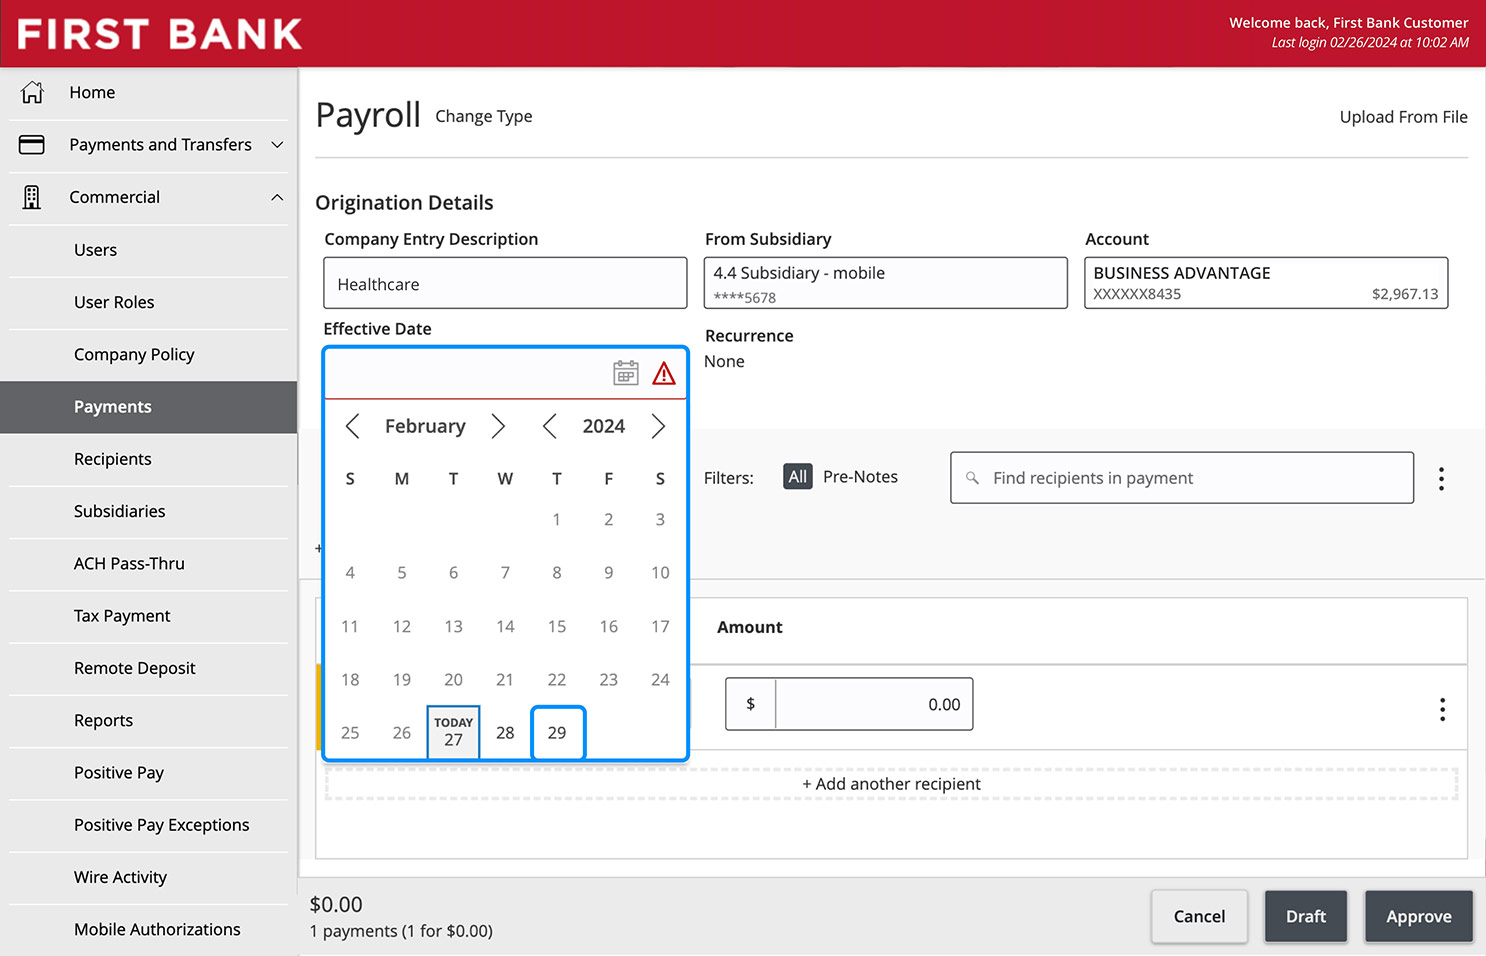Open ACH Pass-Thru menu item
The image size is (1486, 956).
tap(149, 563)
